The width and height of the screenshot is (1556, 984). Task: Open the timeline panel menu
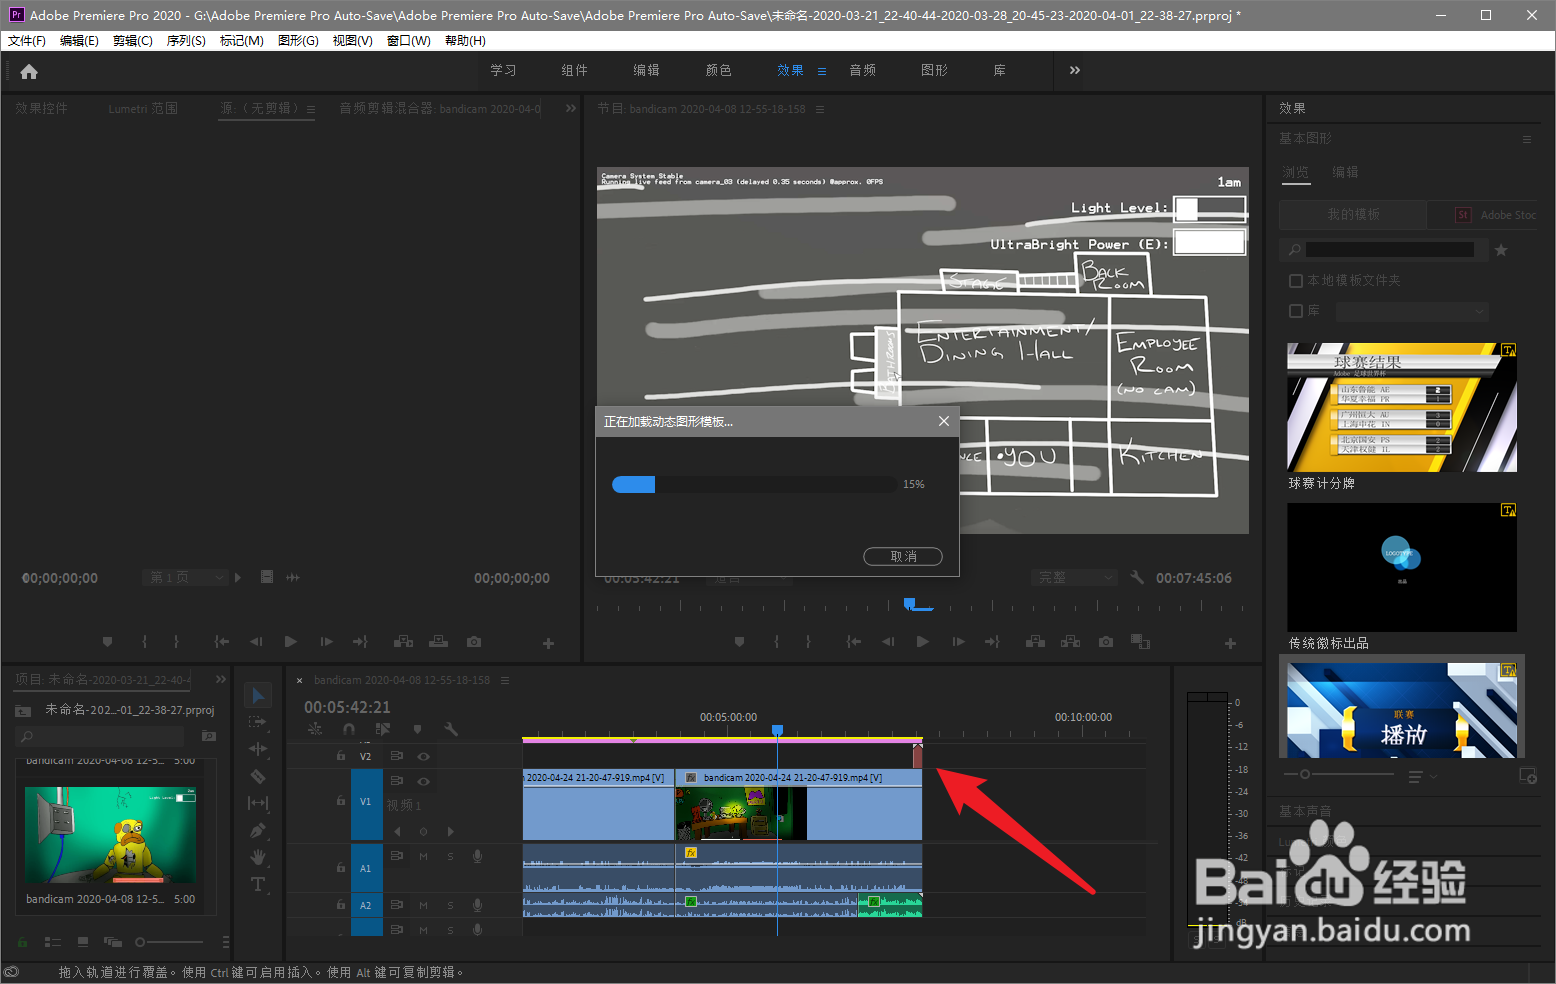[x=505, y=680]
